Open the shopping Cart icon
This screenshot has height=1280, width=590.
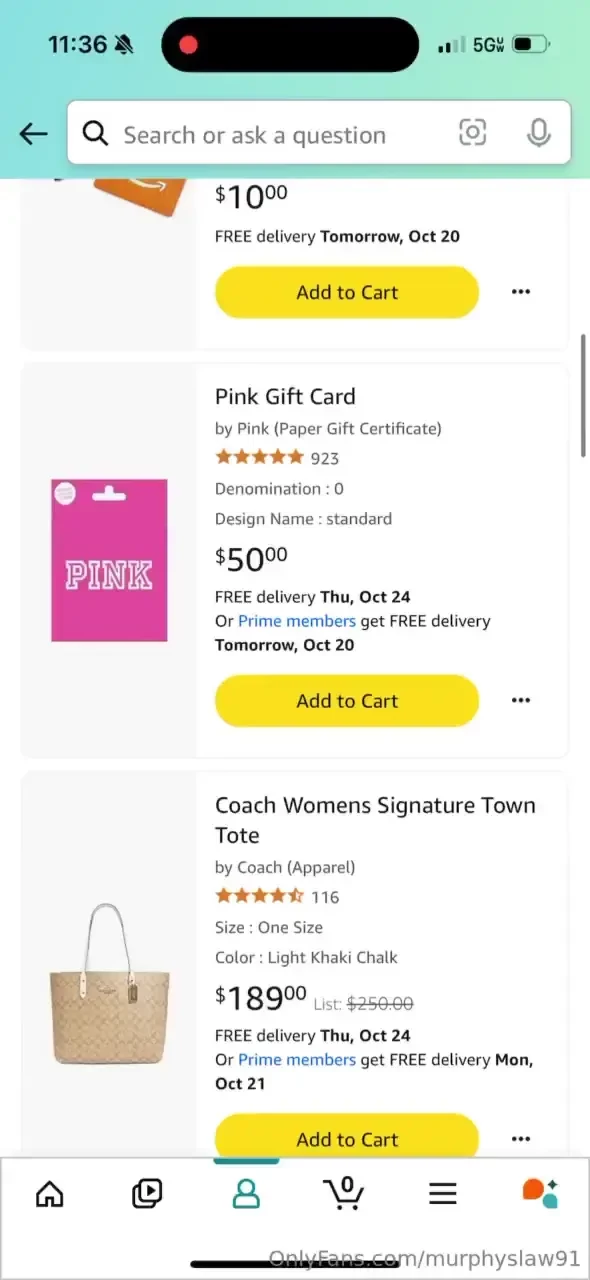[344, 1192]
